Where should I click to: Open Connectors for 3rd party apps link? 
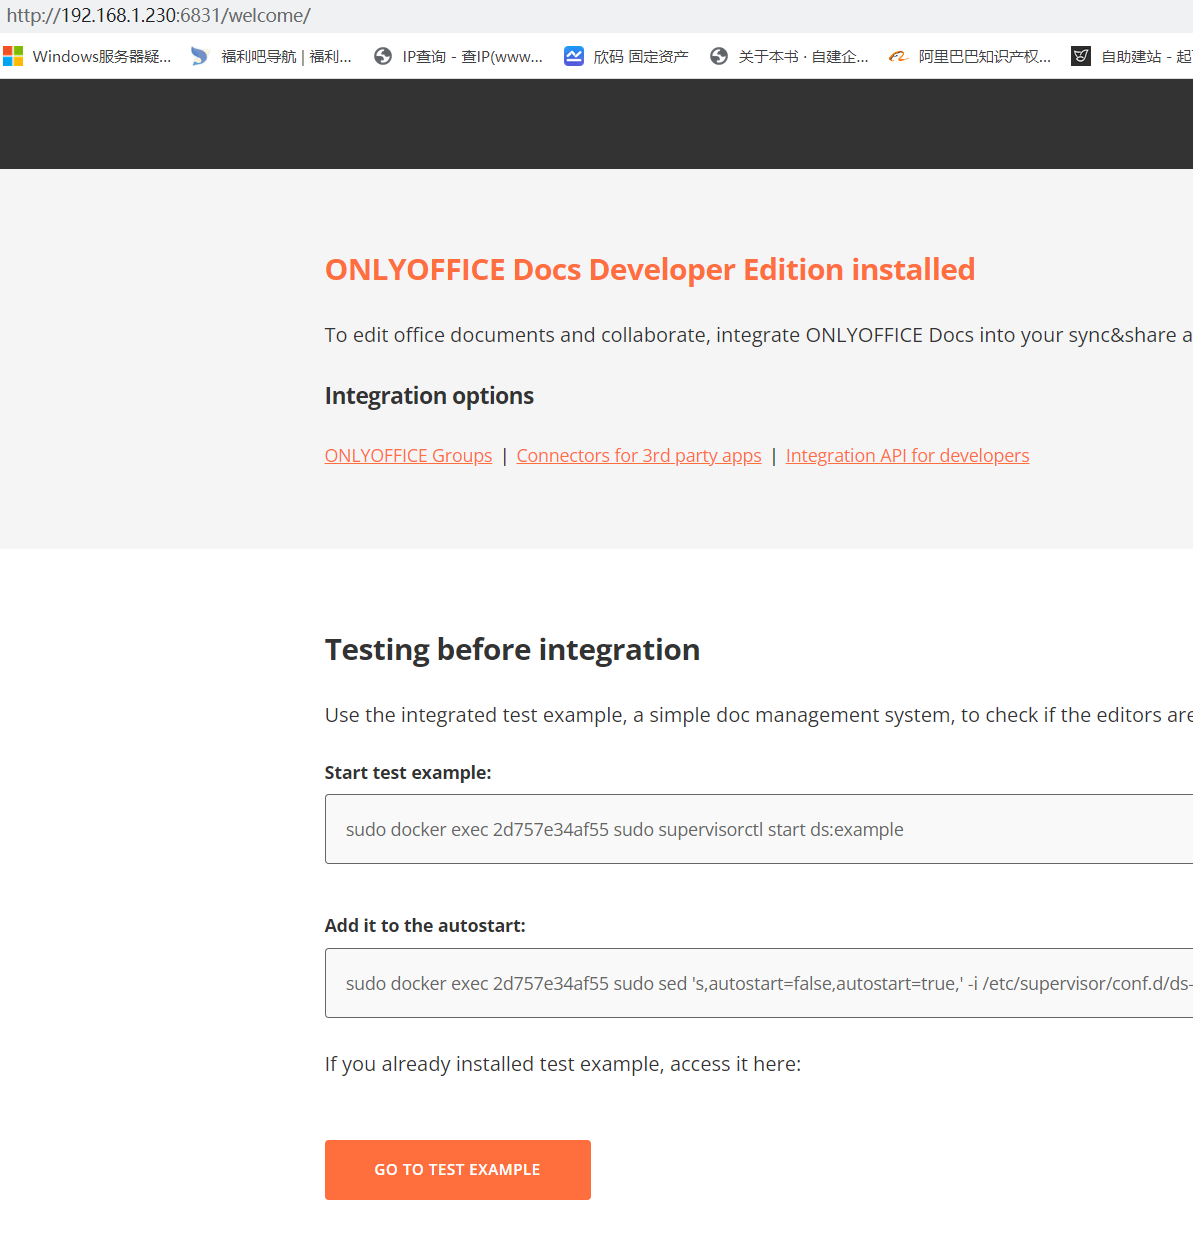(x=639, y=455)
